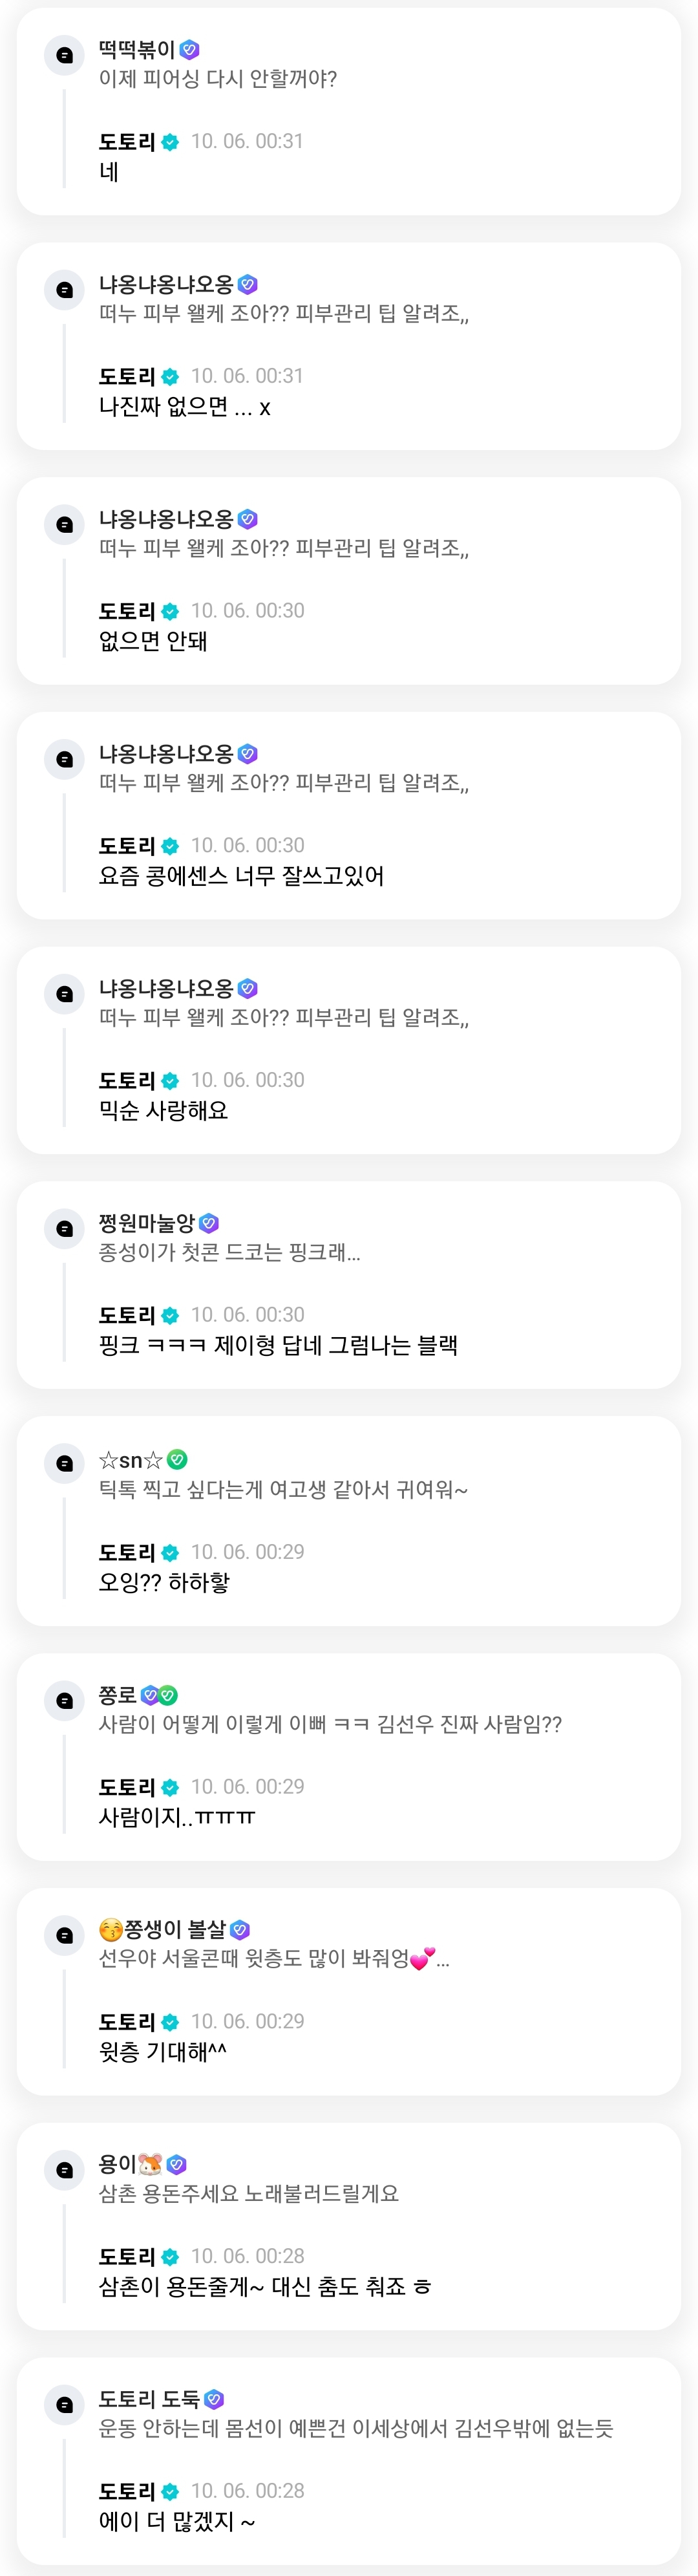Image resolution: width=698 pixels, height=2576 pixels.
Task: Click 쫑로's green second badge icon
Action: 168,1695
